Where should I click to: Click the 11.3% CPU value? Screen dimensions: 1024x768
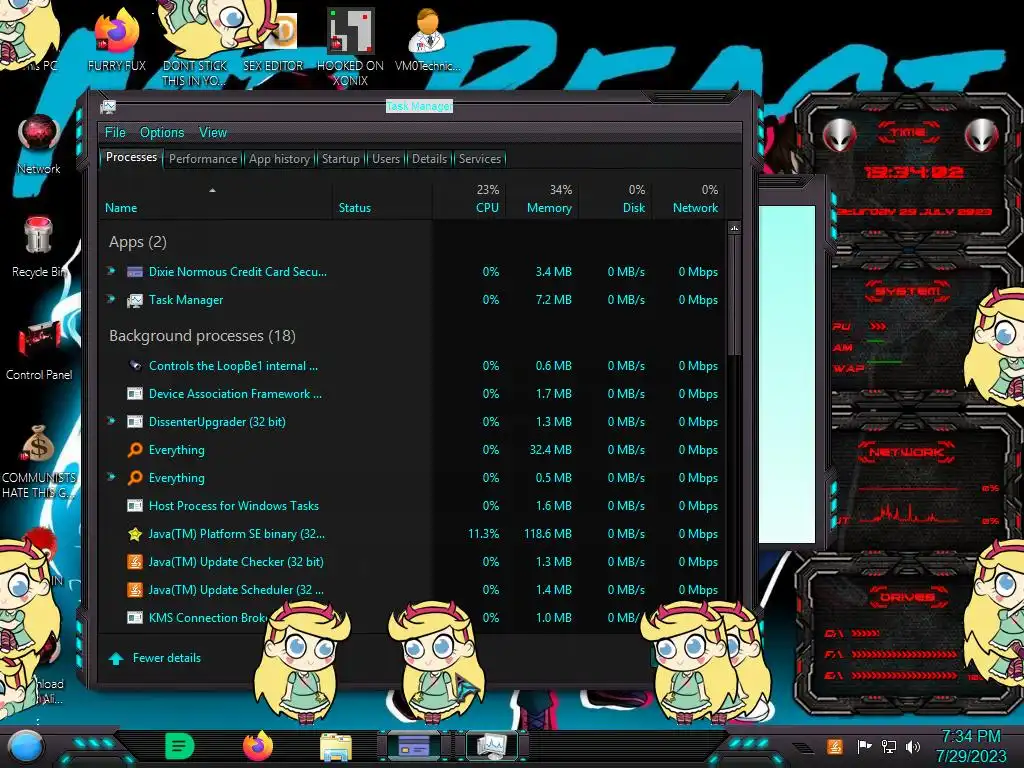(x=483, y=534)
